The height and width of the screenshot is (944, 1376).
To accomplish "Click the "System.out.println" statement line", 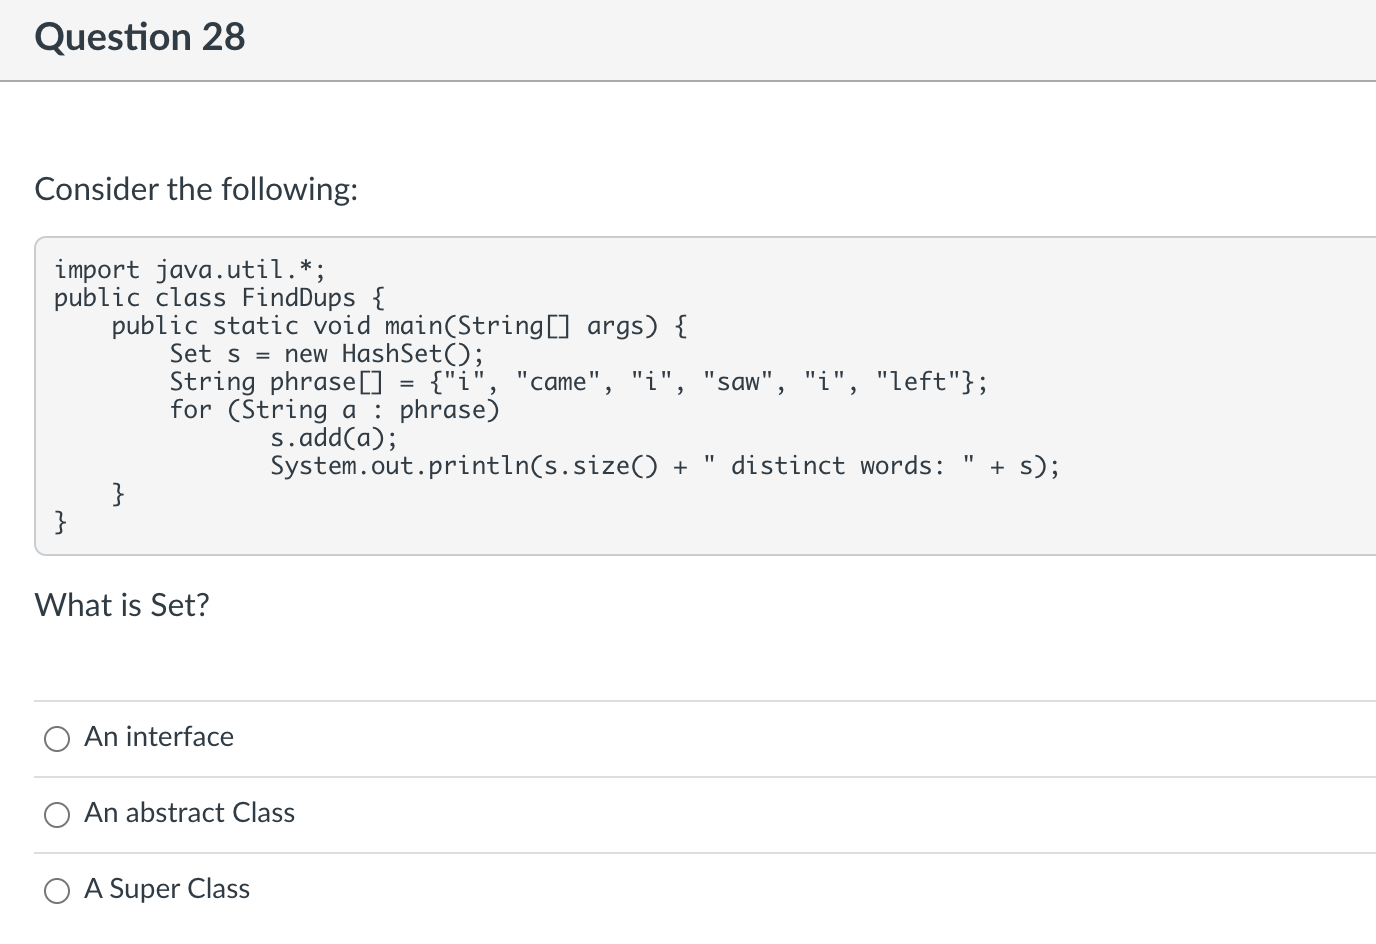I will 665,466.
